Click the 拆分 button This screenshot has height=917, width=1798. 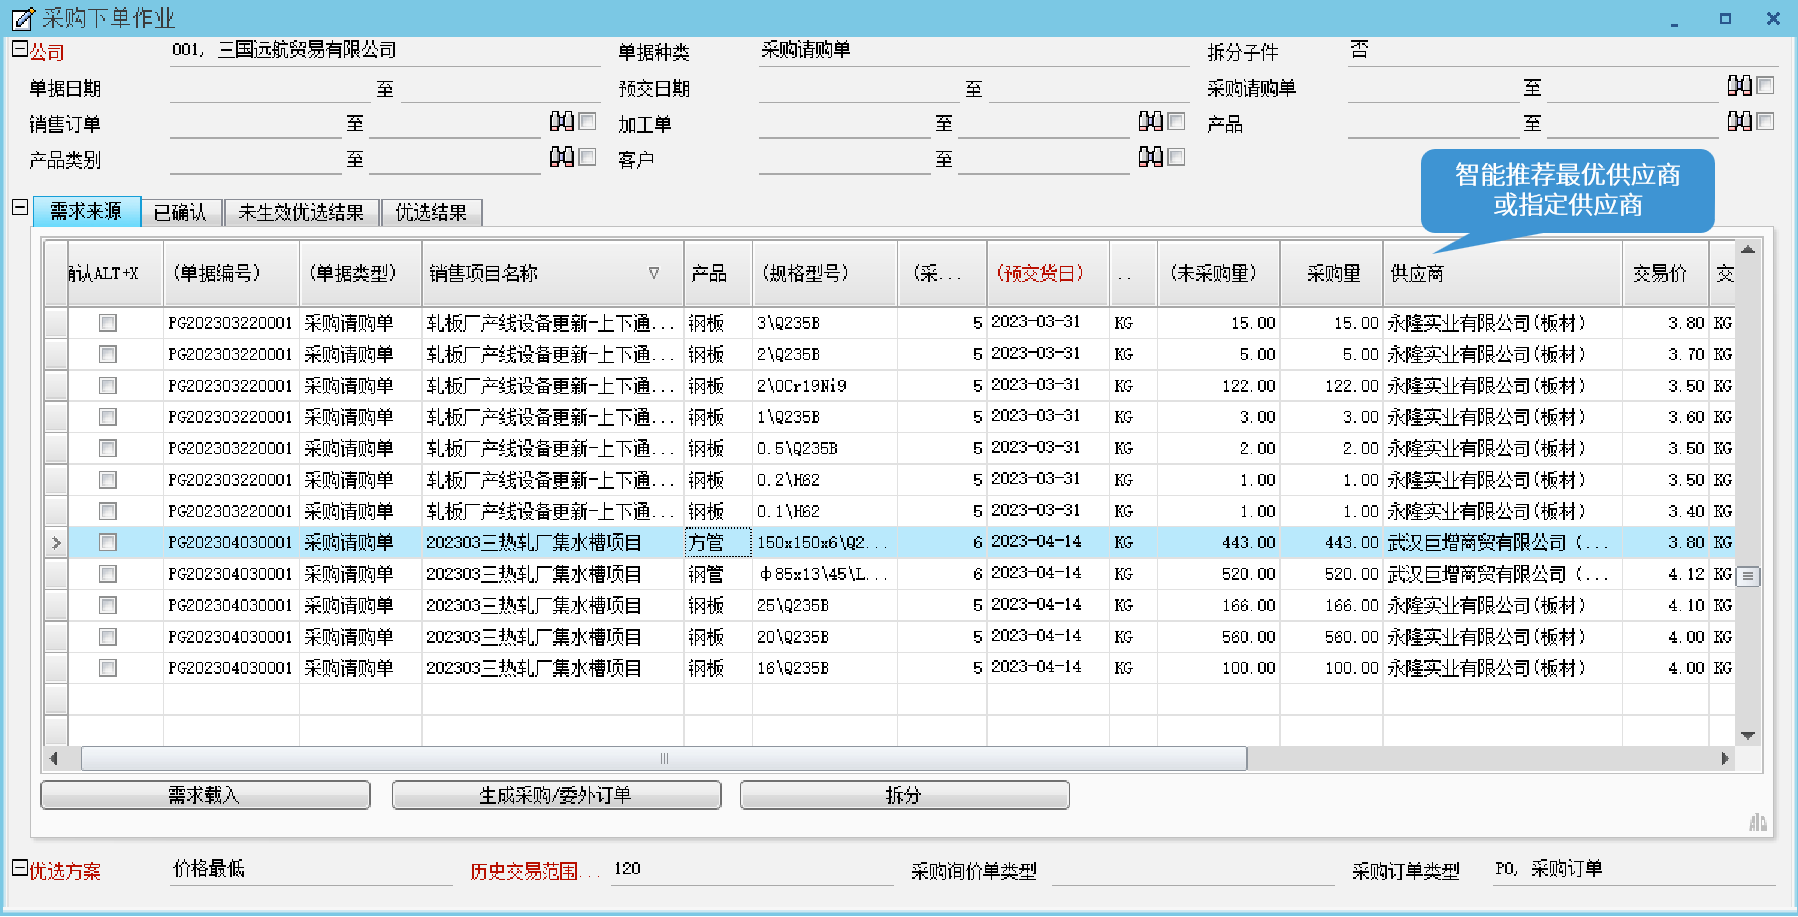(904, 795)
